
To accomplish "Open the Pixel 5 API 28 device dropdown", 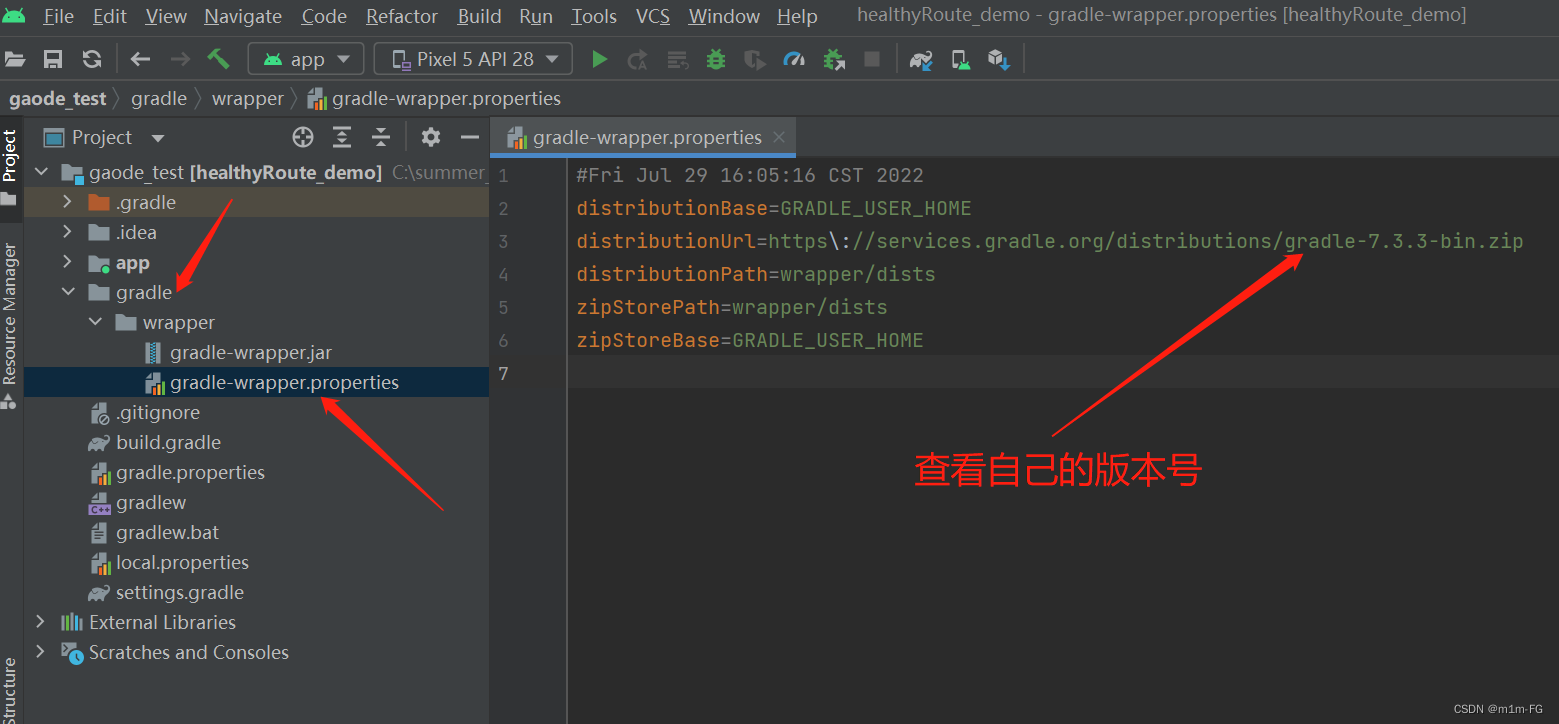I will click(x=472, y=58).
